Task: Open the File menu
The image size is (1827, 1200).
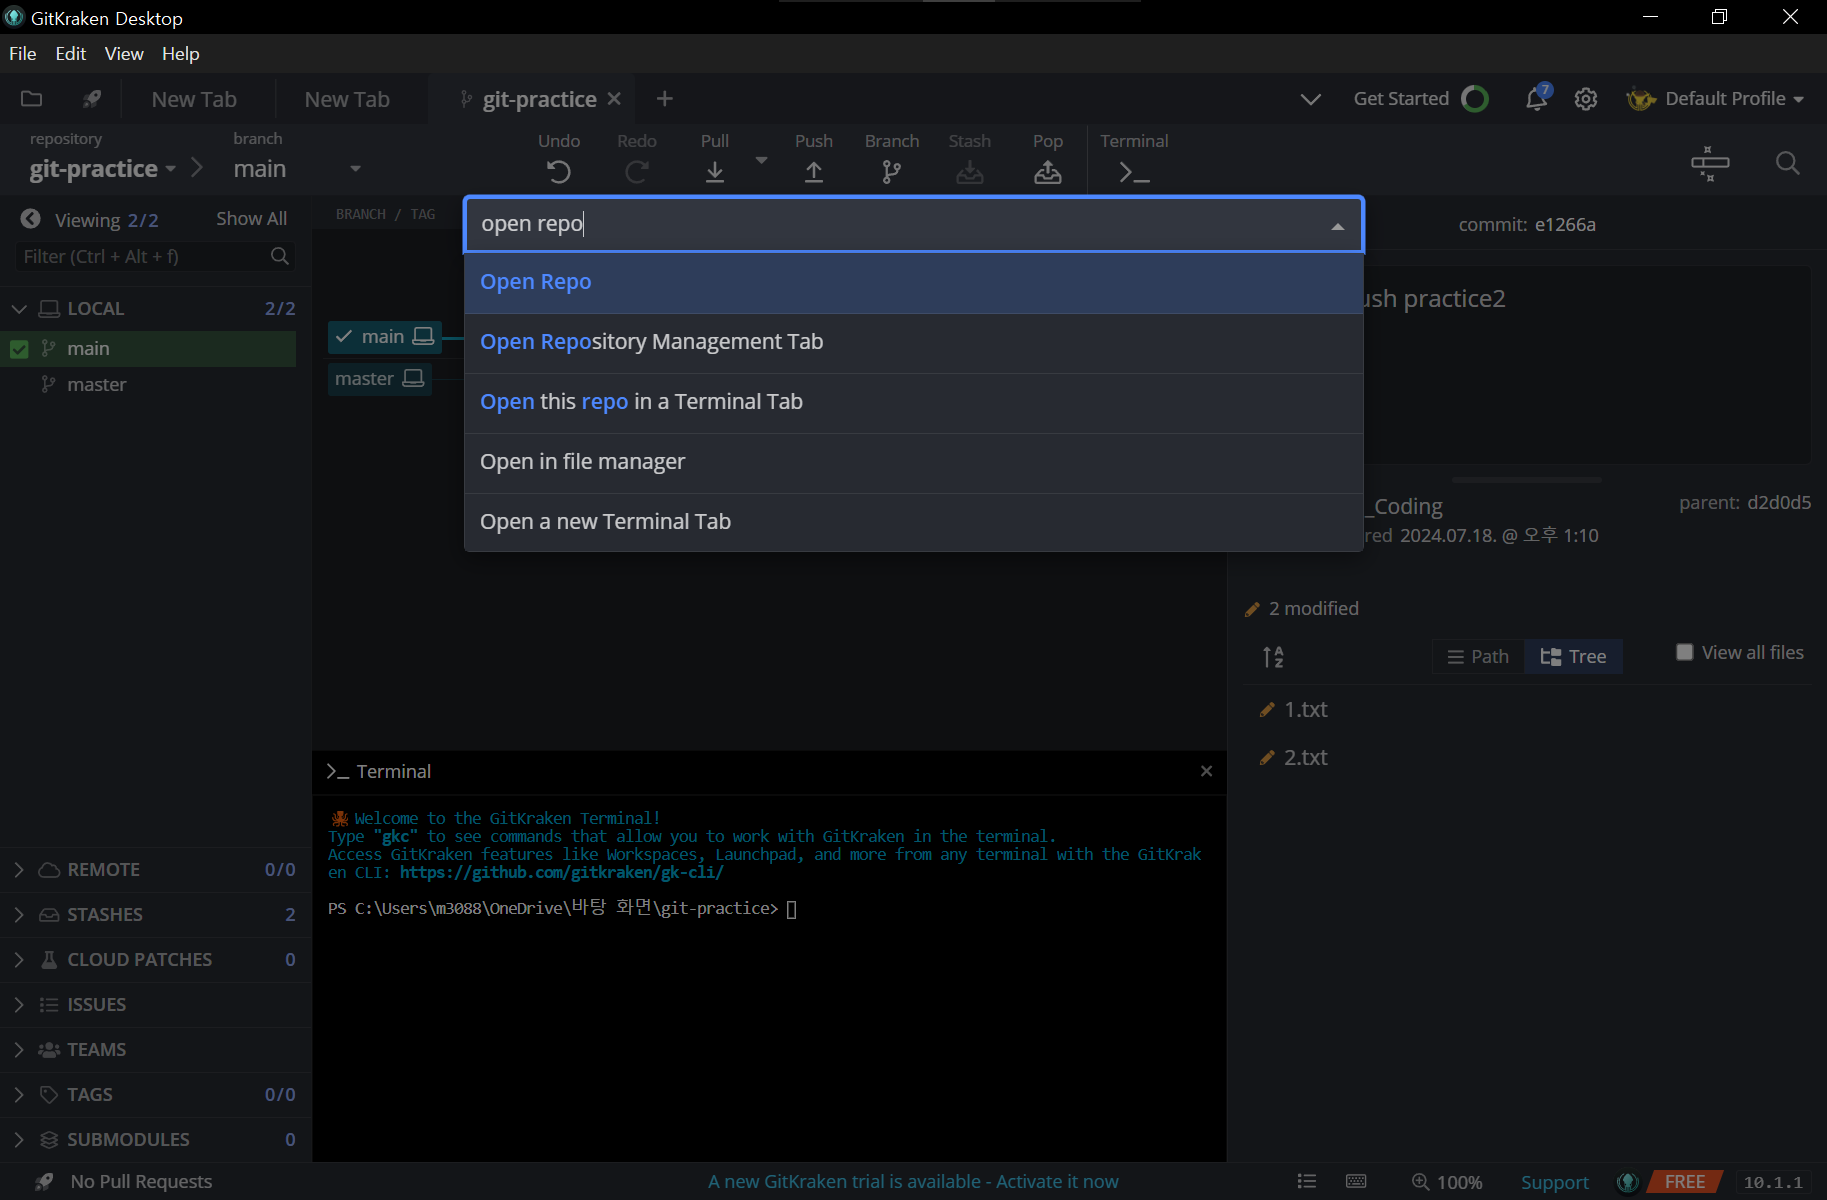Action: pyautogui.click(x=22, y=53)
